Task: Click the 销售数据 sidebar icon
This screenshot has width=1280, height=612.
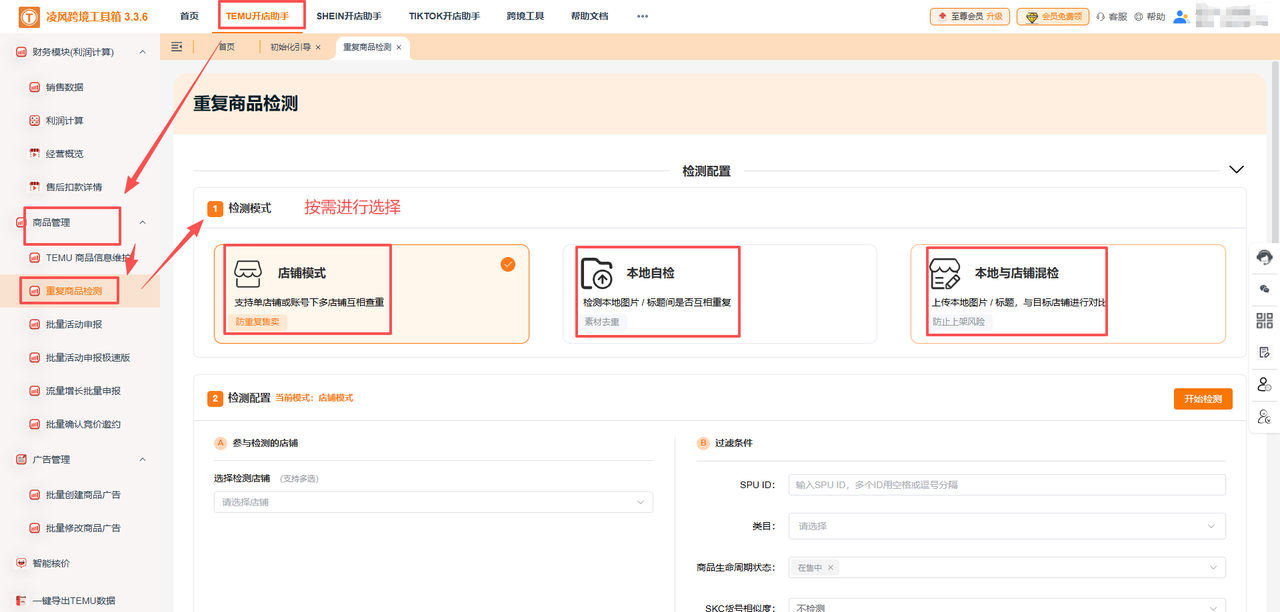Action: point(35,87)
